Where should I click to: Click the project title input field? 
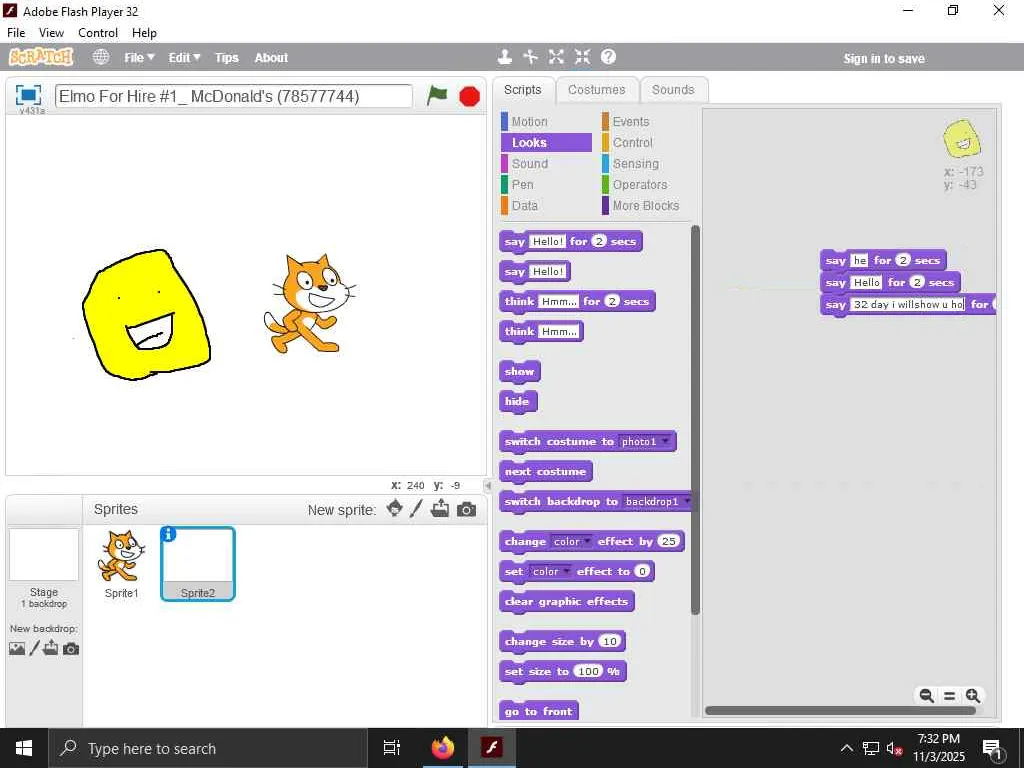tap(234, 96)
